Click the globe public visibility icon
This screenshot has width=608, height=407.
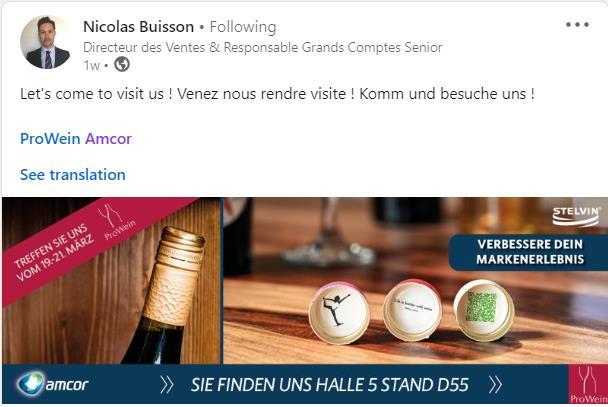[122, 64]
